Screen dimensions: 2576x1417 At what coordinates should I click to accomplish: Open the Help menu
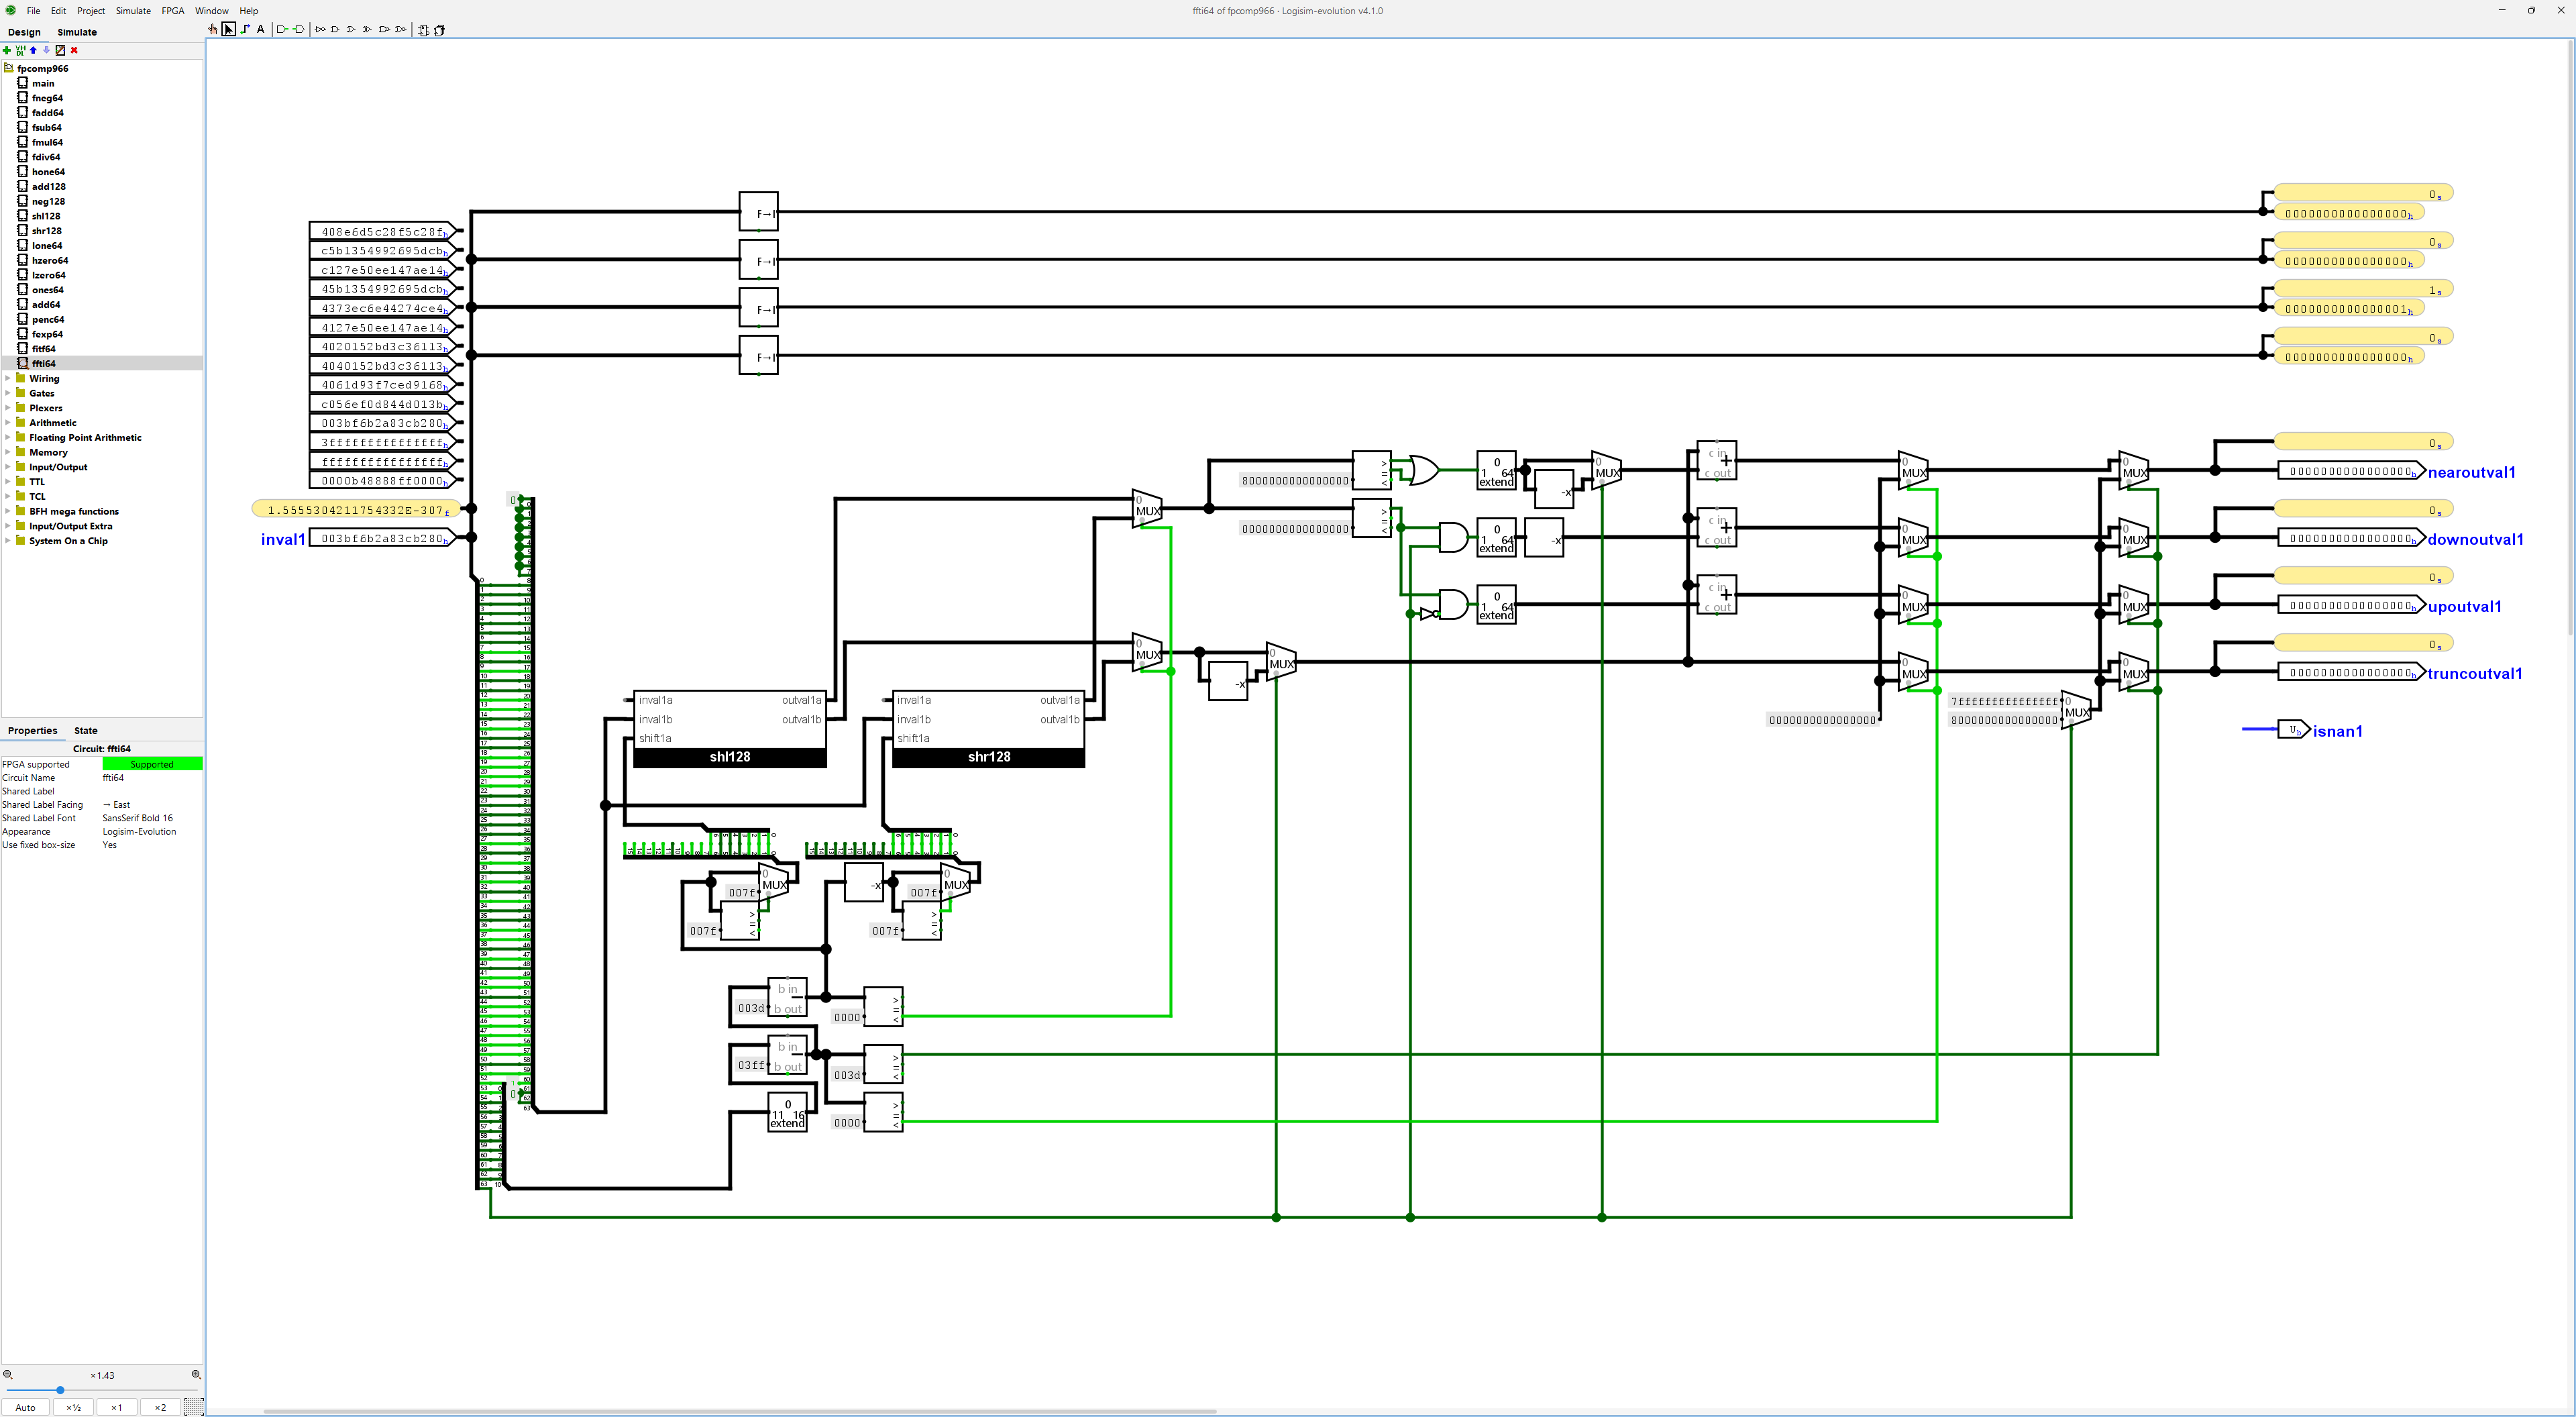(x=249, y=11)
